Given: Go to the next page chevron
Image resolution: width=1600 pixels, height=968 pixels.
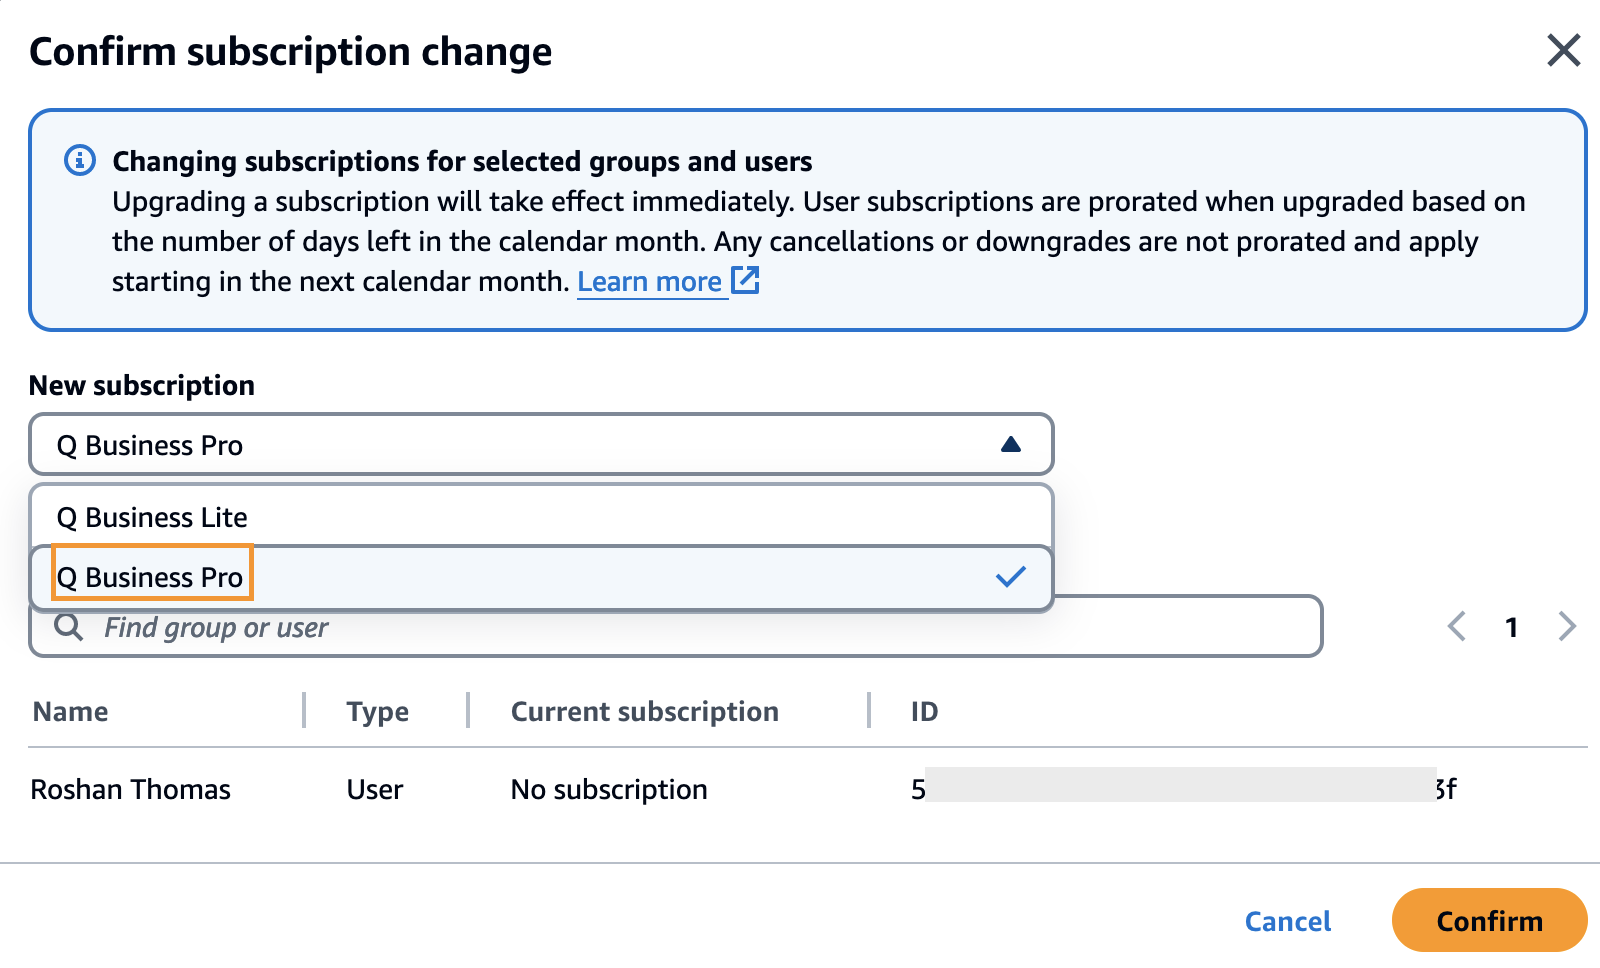Looking at the screenshot, I should (1567, 627).
